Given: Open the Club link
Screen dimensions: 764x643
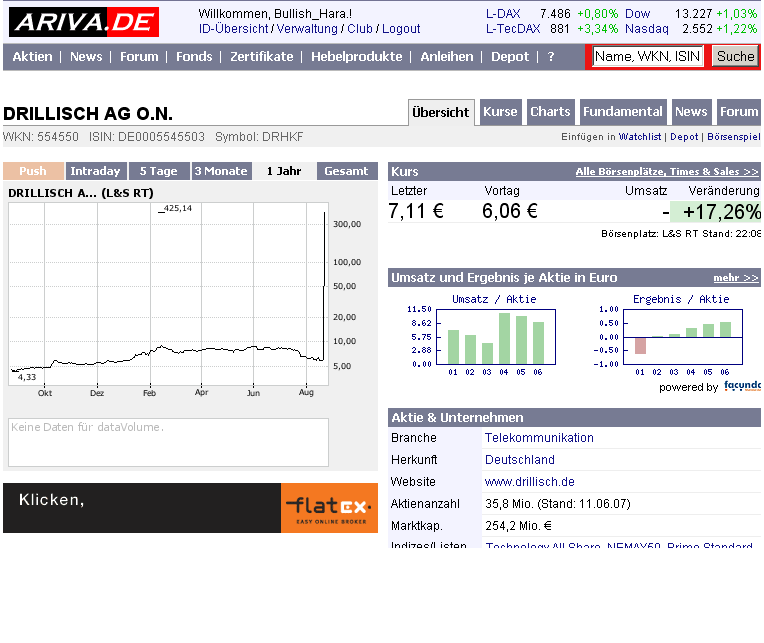Looking at the screenshot, I should point(360,29).
